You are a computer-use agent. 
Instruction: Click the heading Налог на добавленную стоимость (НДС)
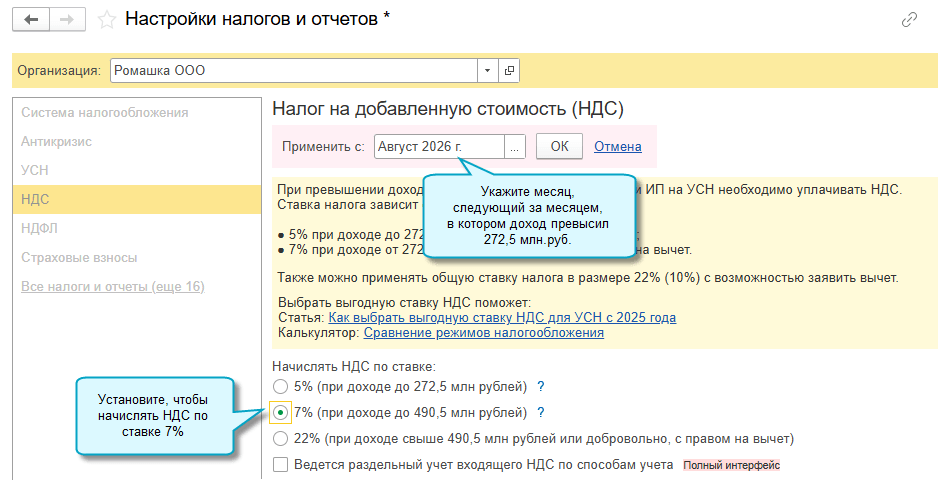click(448, 109)
